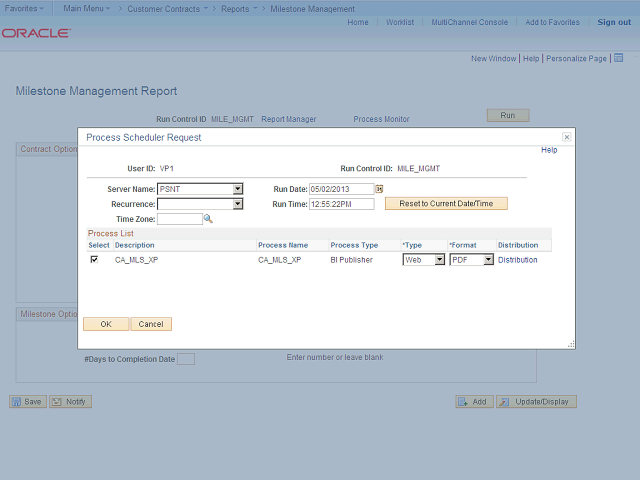Screen dimensions: 640x480
Task: Open the Run Date calendar picker
Action: [x=380, y=188]
